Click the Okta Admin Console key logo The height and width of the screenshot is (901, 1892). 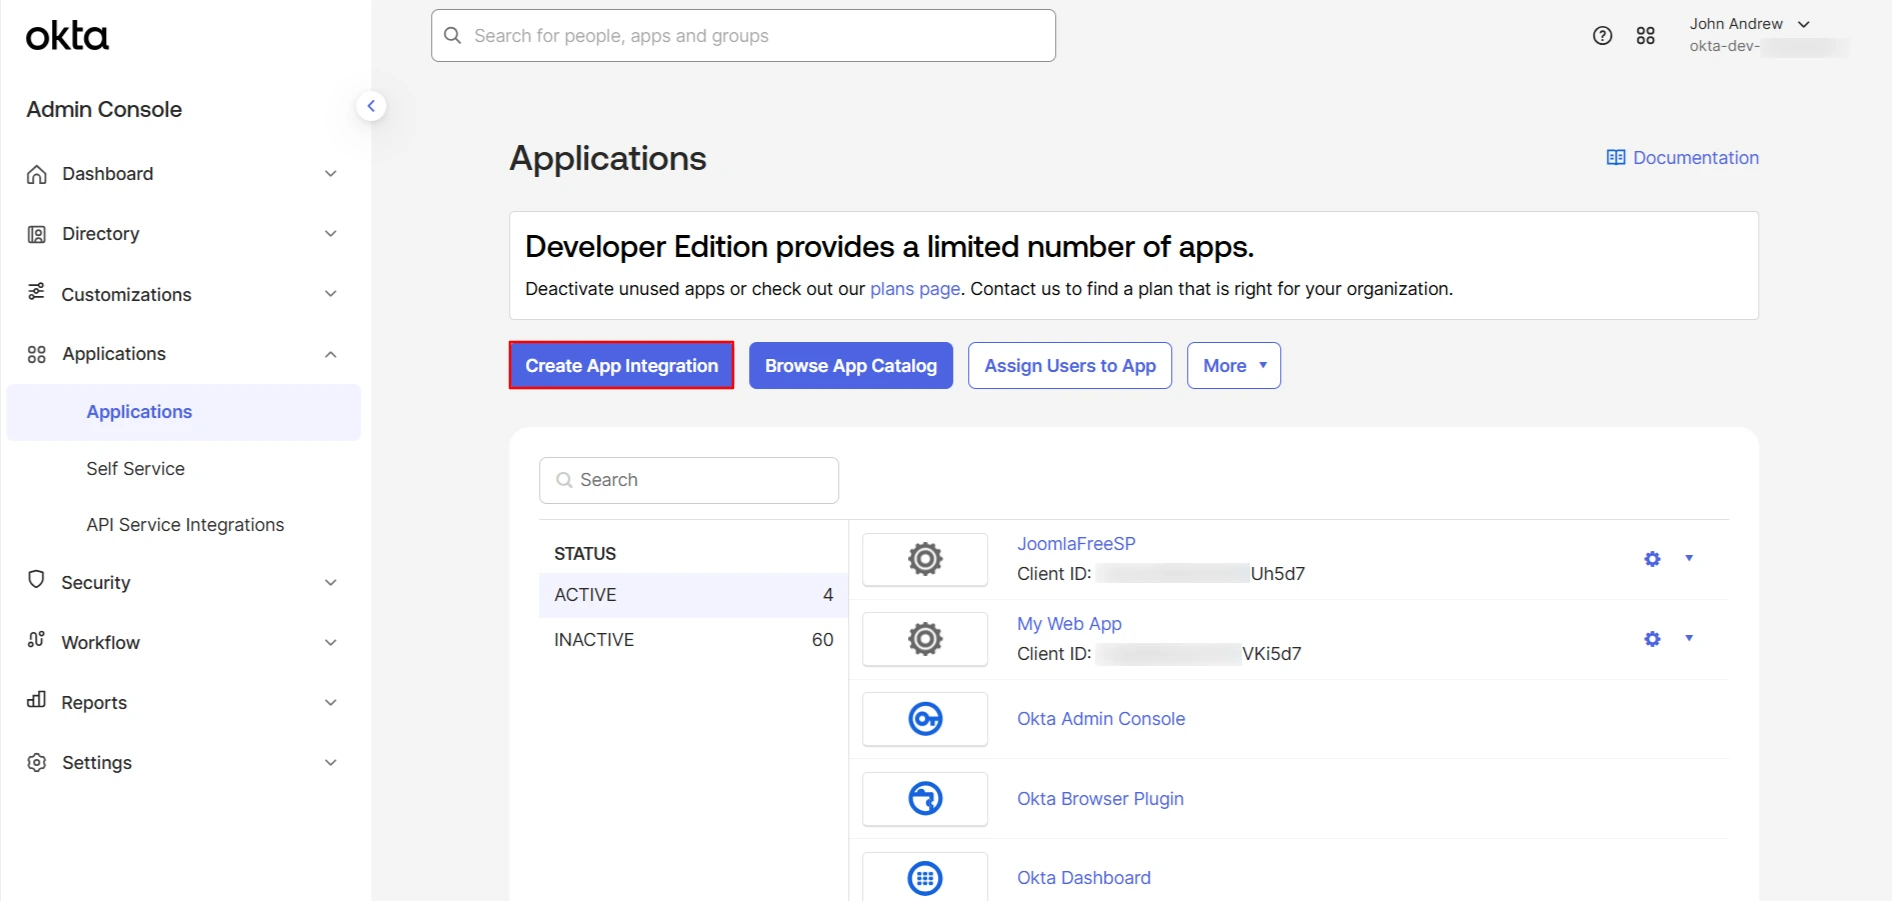[x=925, y=719]
